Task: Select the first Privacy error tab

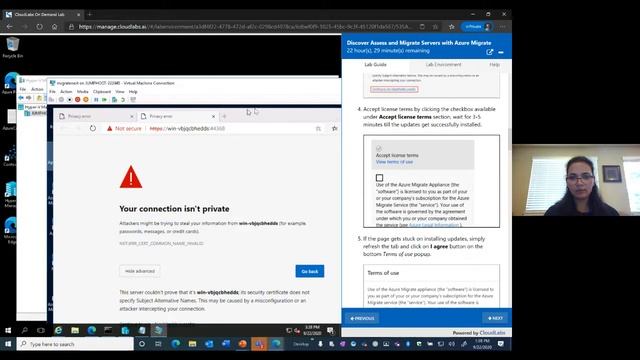Action: coord(96,116)
